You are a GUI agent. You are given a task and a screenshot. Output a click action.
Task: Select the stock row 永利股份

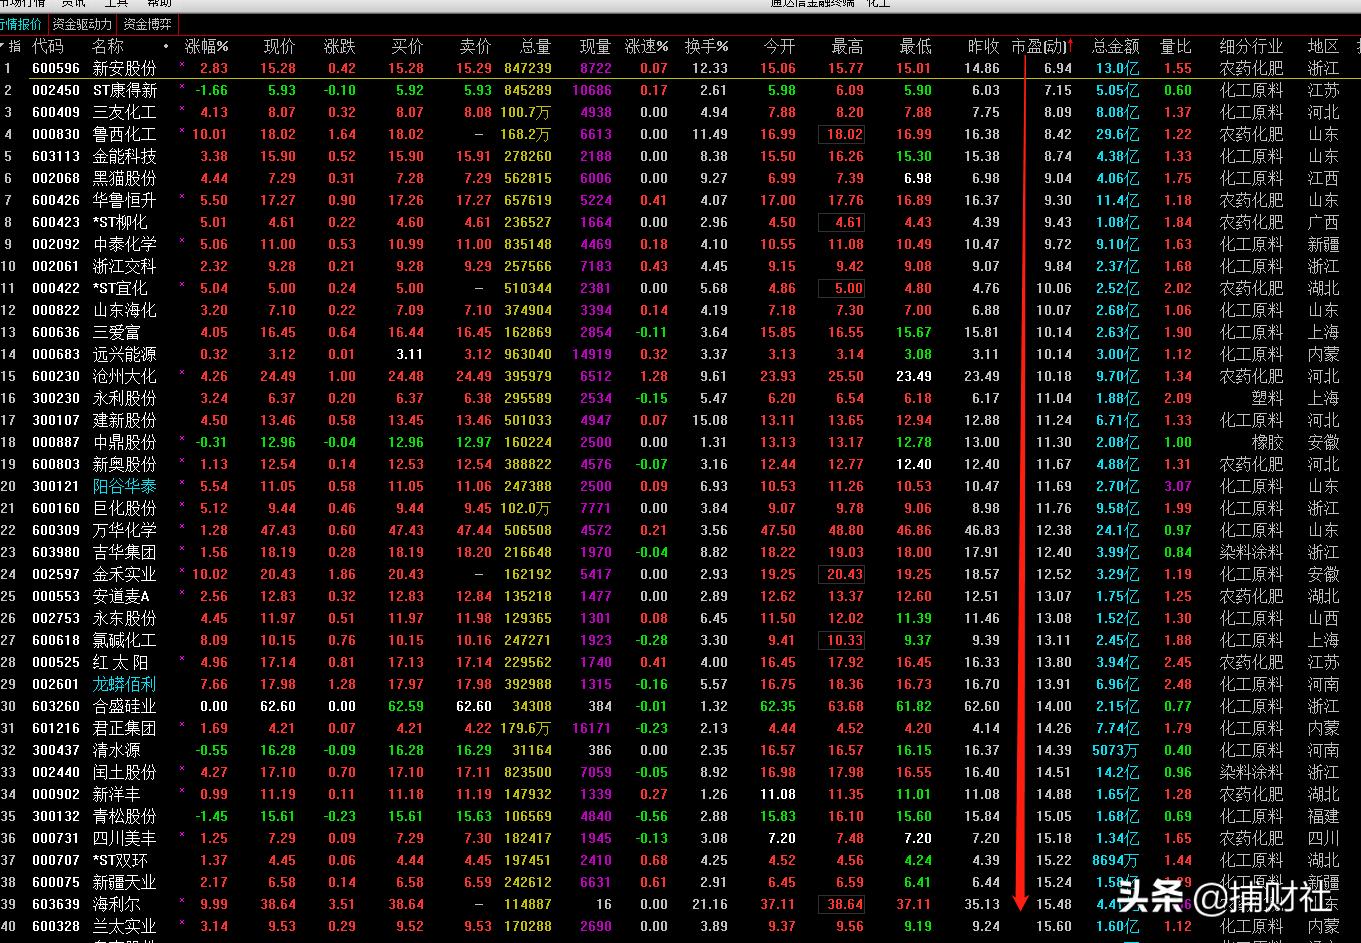124,398
